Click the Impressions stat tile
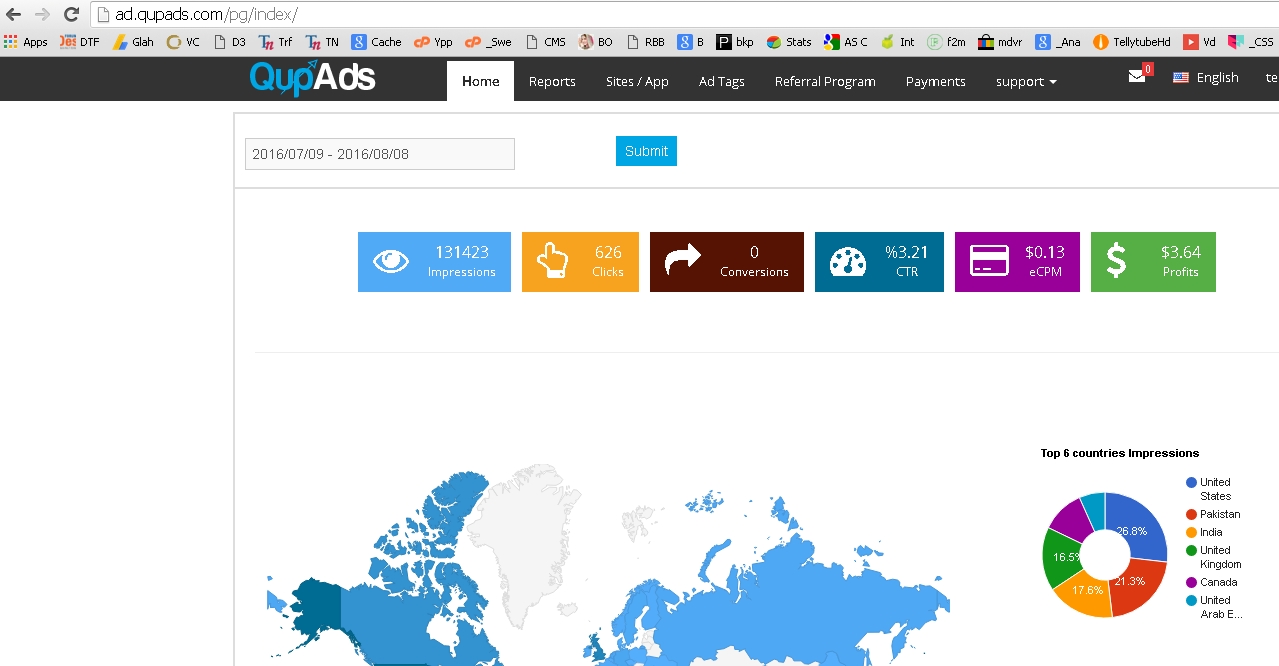Viewport: 1279px width, 666px height. (434, 262)
